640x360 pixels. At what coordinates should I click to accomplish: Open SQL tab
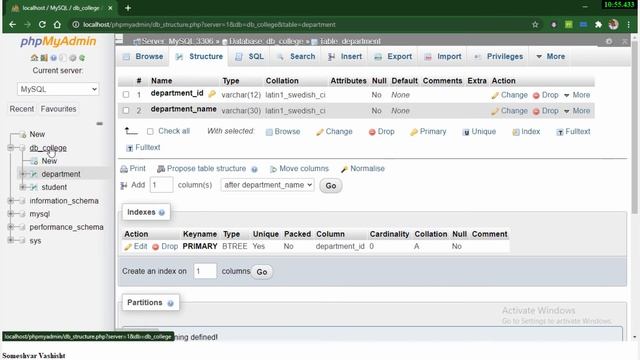click(249, 56)
